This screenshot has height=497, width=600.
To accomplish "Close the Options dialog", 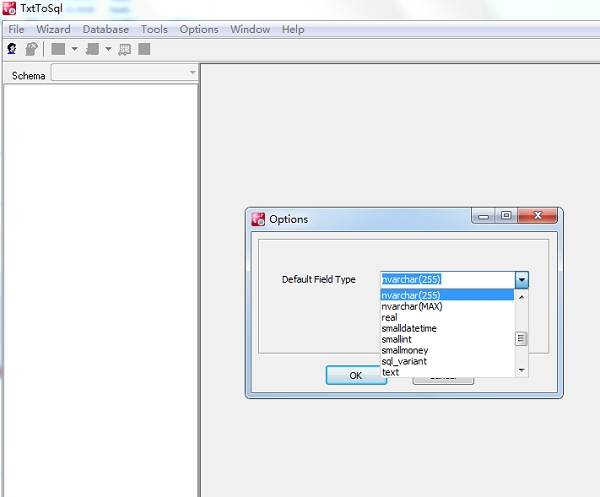I will (538, 216).
